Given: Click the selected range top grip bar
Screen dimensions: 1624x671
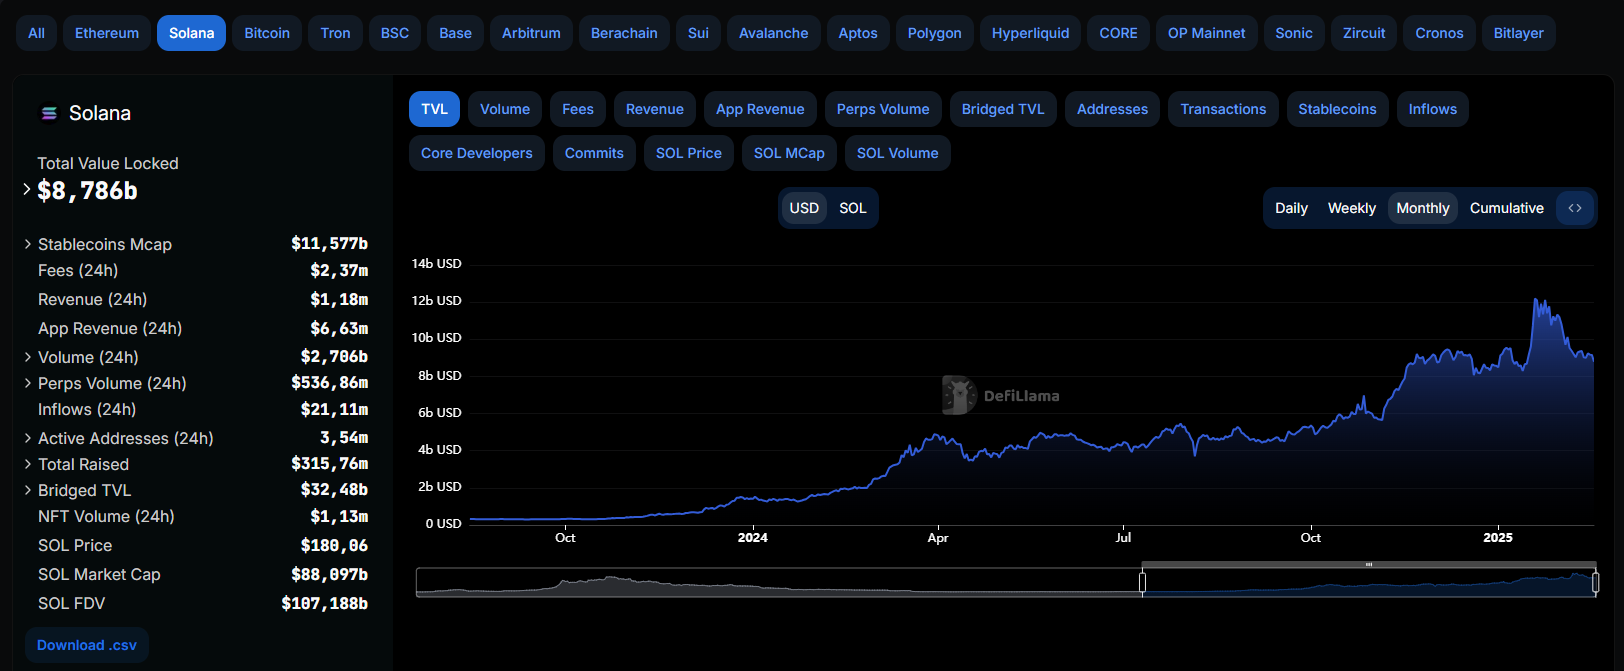Looking at the screenshot, I should tap(1369, 565).
